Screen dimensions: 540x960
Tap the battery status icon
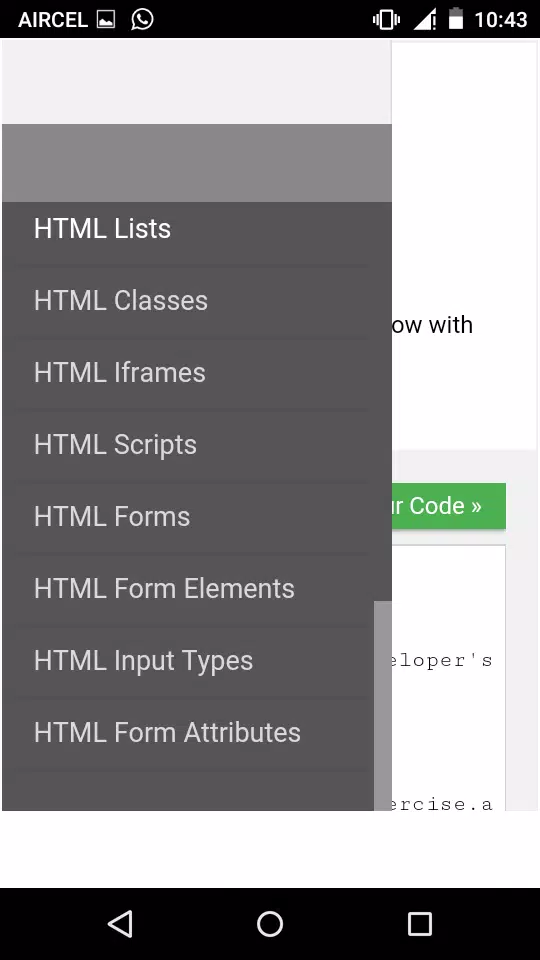pyautogui.click(x=456, y=19)
